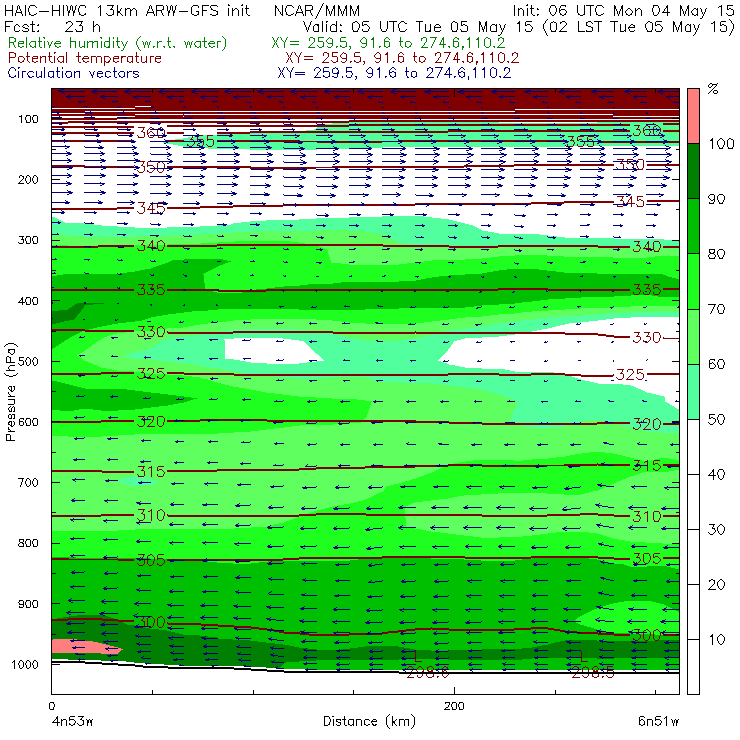Click the colorbar '100' label

coord(721,143)
